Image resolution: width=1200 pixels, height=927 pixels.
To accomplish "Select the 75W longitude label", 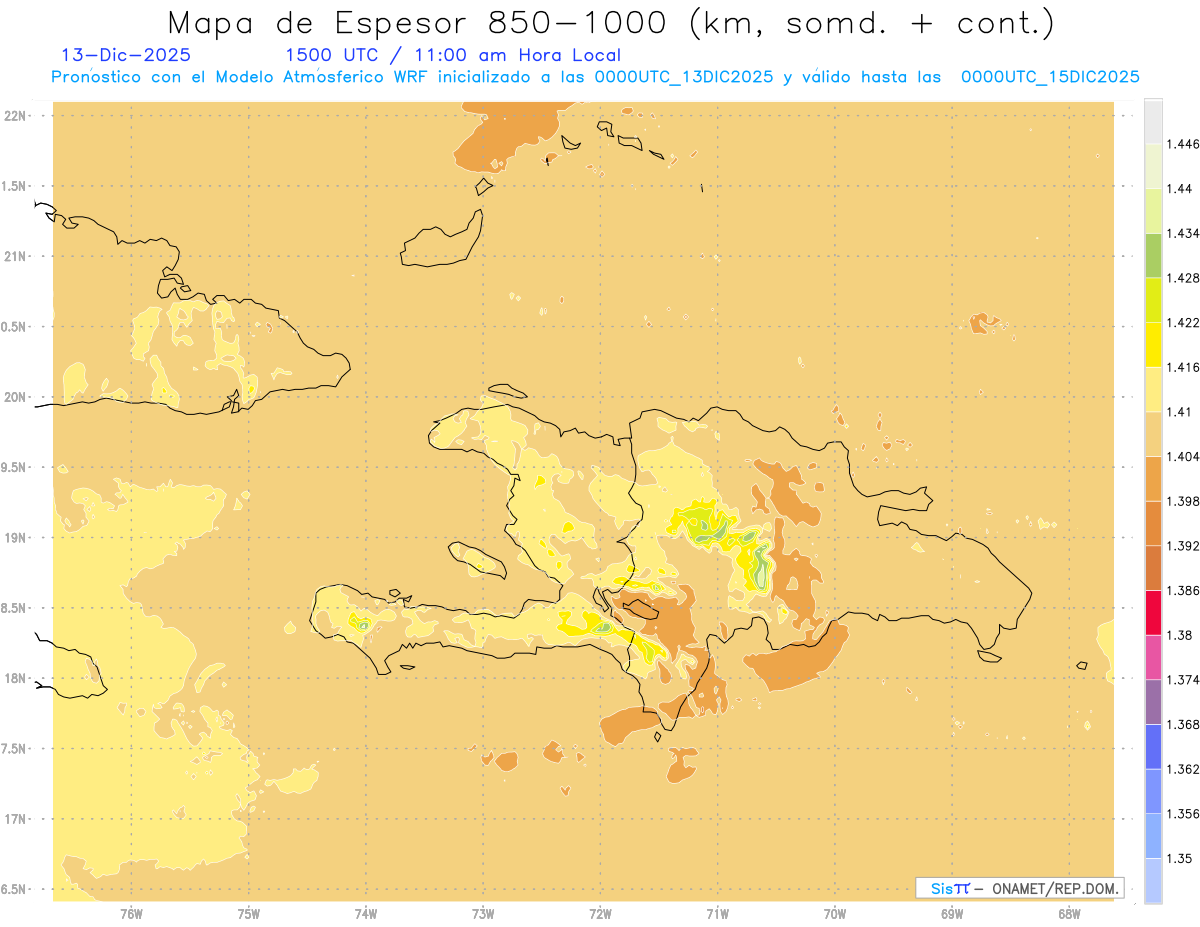I will [x=249, y=915].
